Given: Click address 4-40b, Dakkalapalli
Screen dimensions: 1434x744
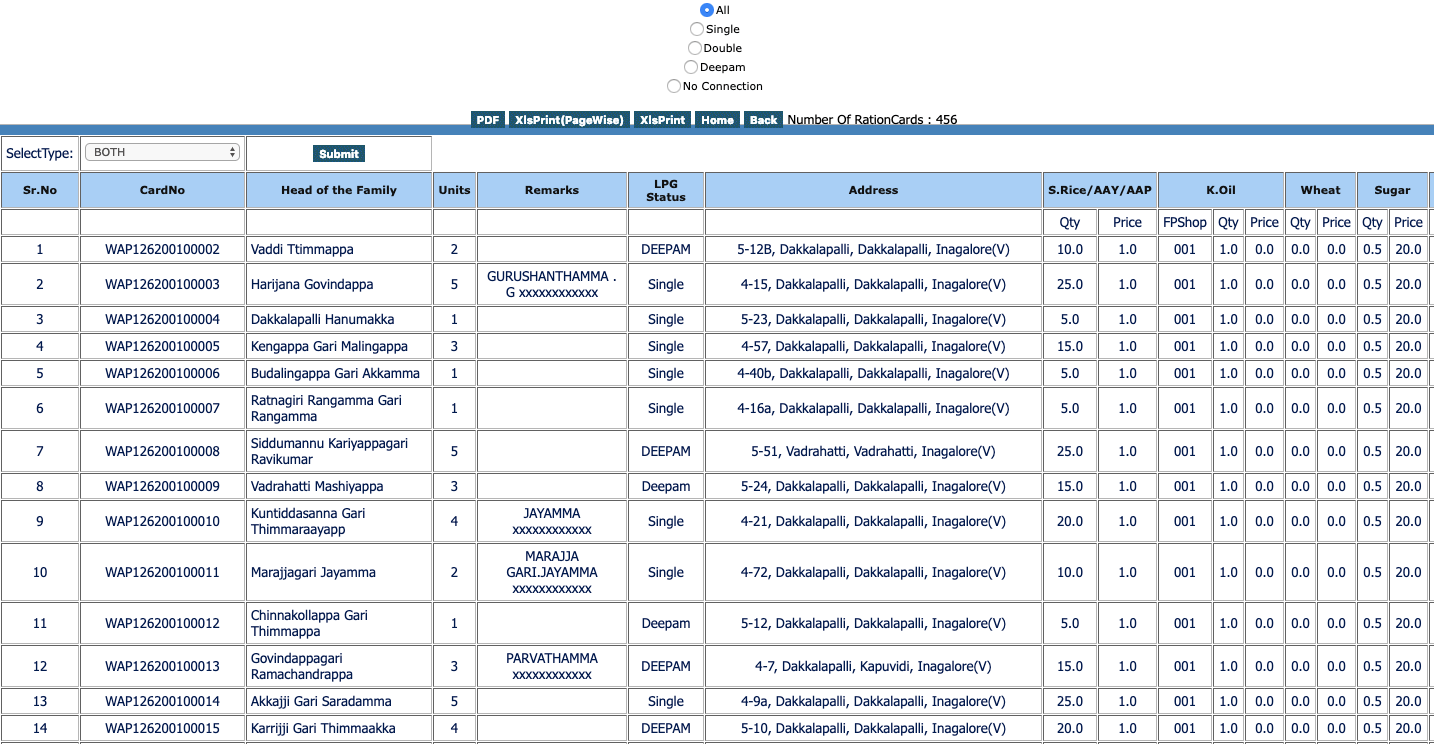Looking at the screenshot, I should click(873, 373).
